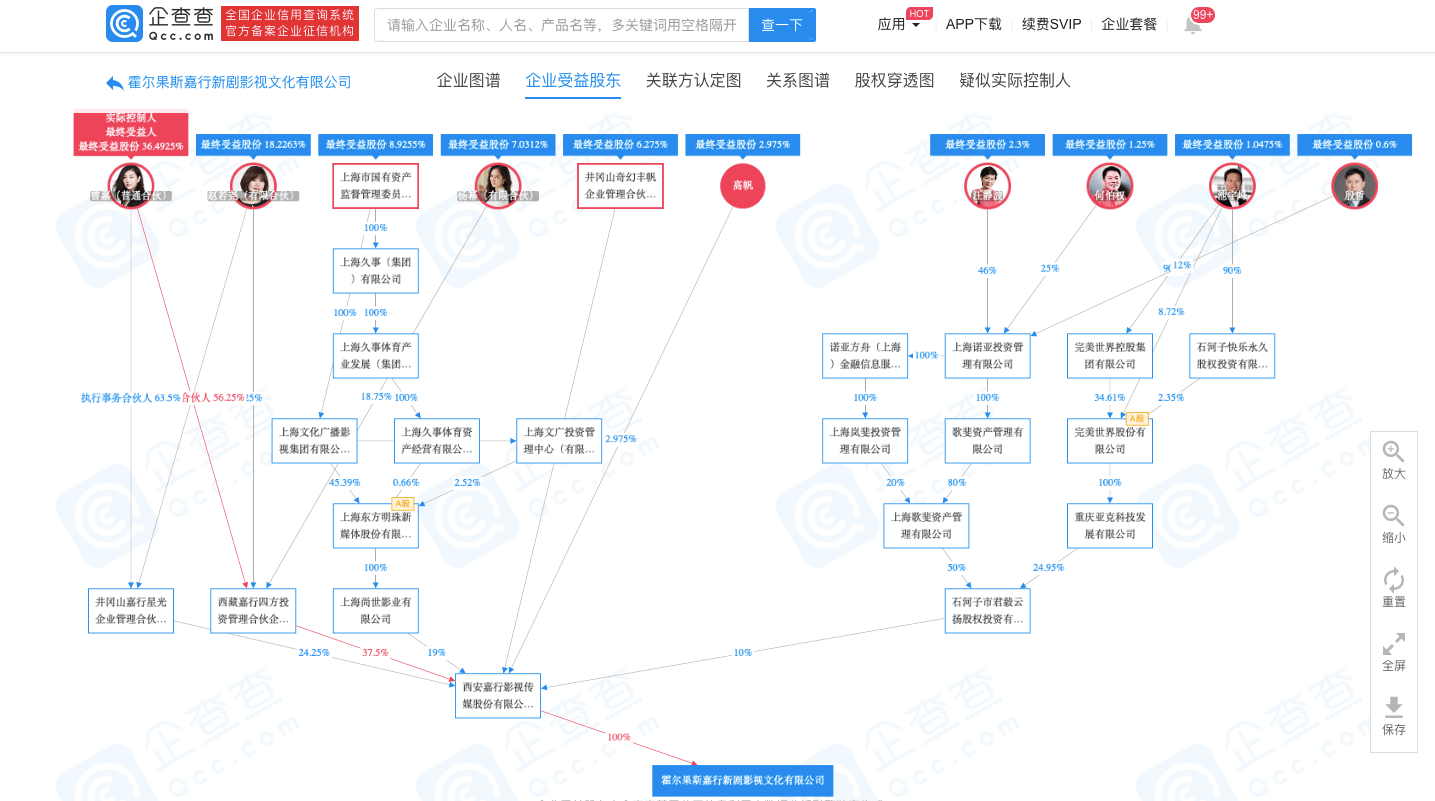
Task: Click the 上海东方明珠新媒体股份 node
Action: [376, 526]
